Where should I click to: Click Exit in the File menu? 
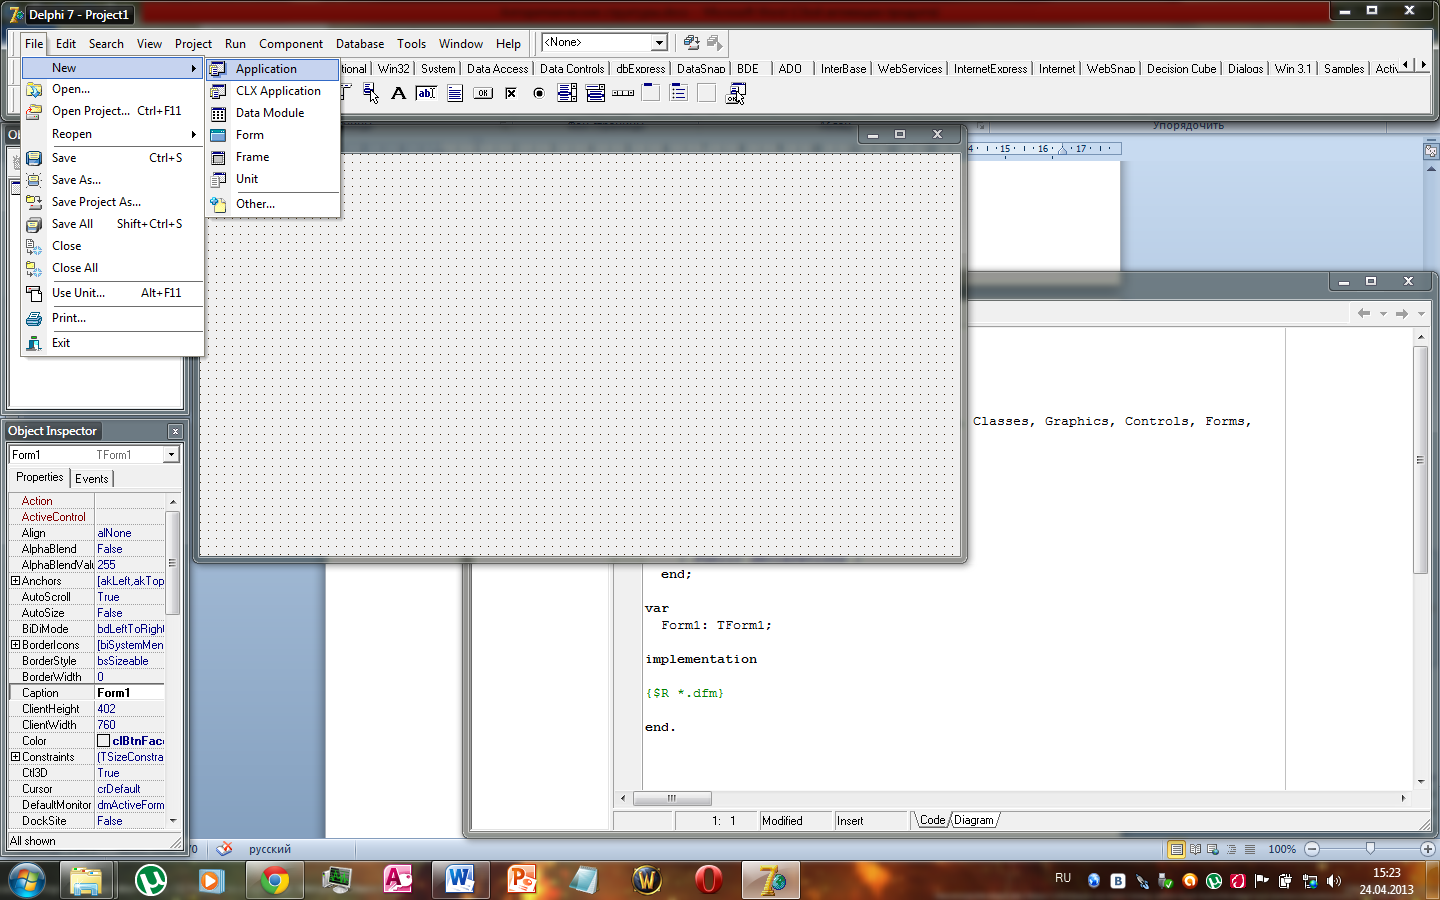click(x=112, y=343)
